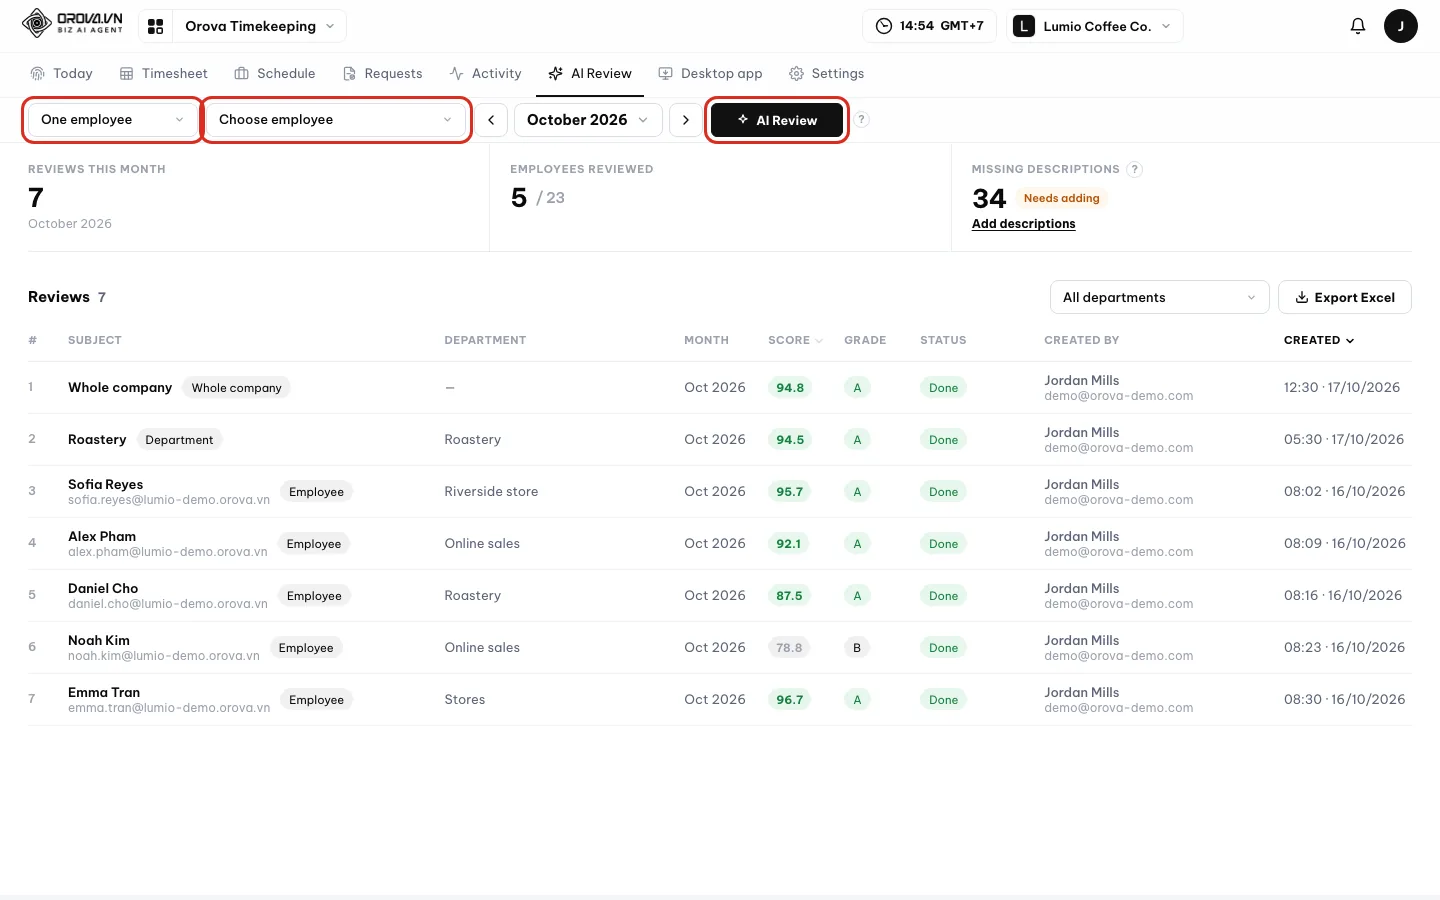This screenshot has width=1440, height=900.
Task: Open the Choose employee dropdown
Action: coord(335,120)
